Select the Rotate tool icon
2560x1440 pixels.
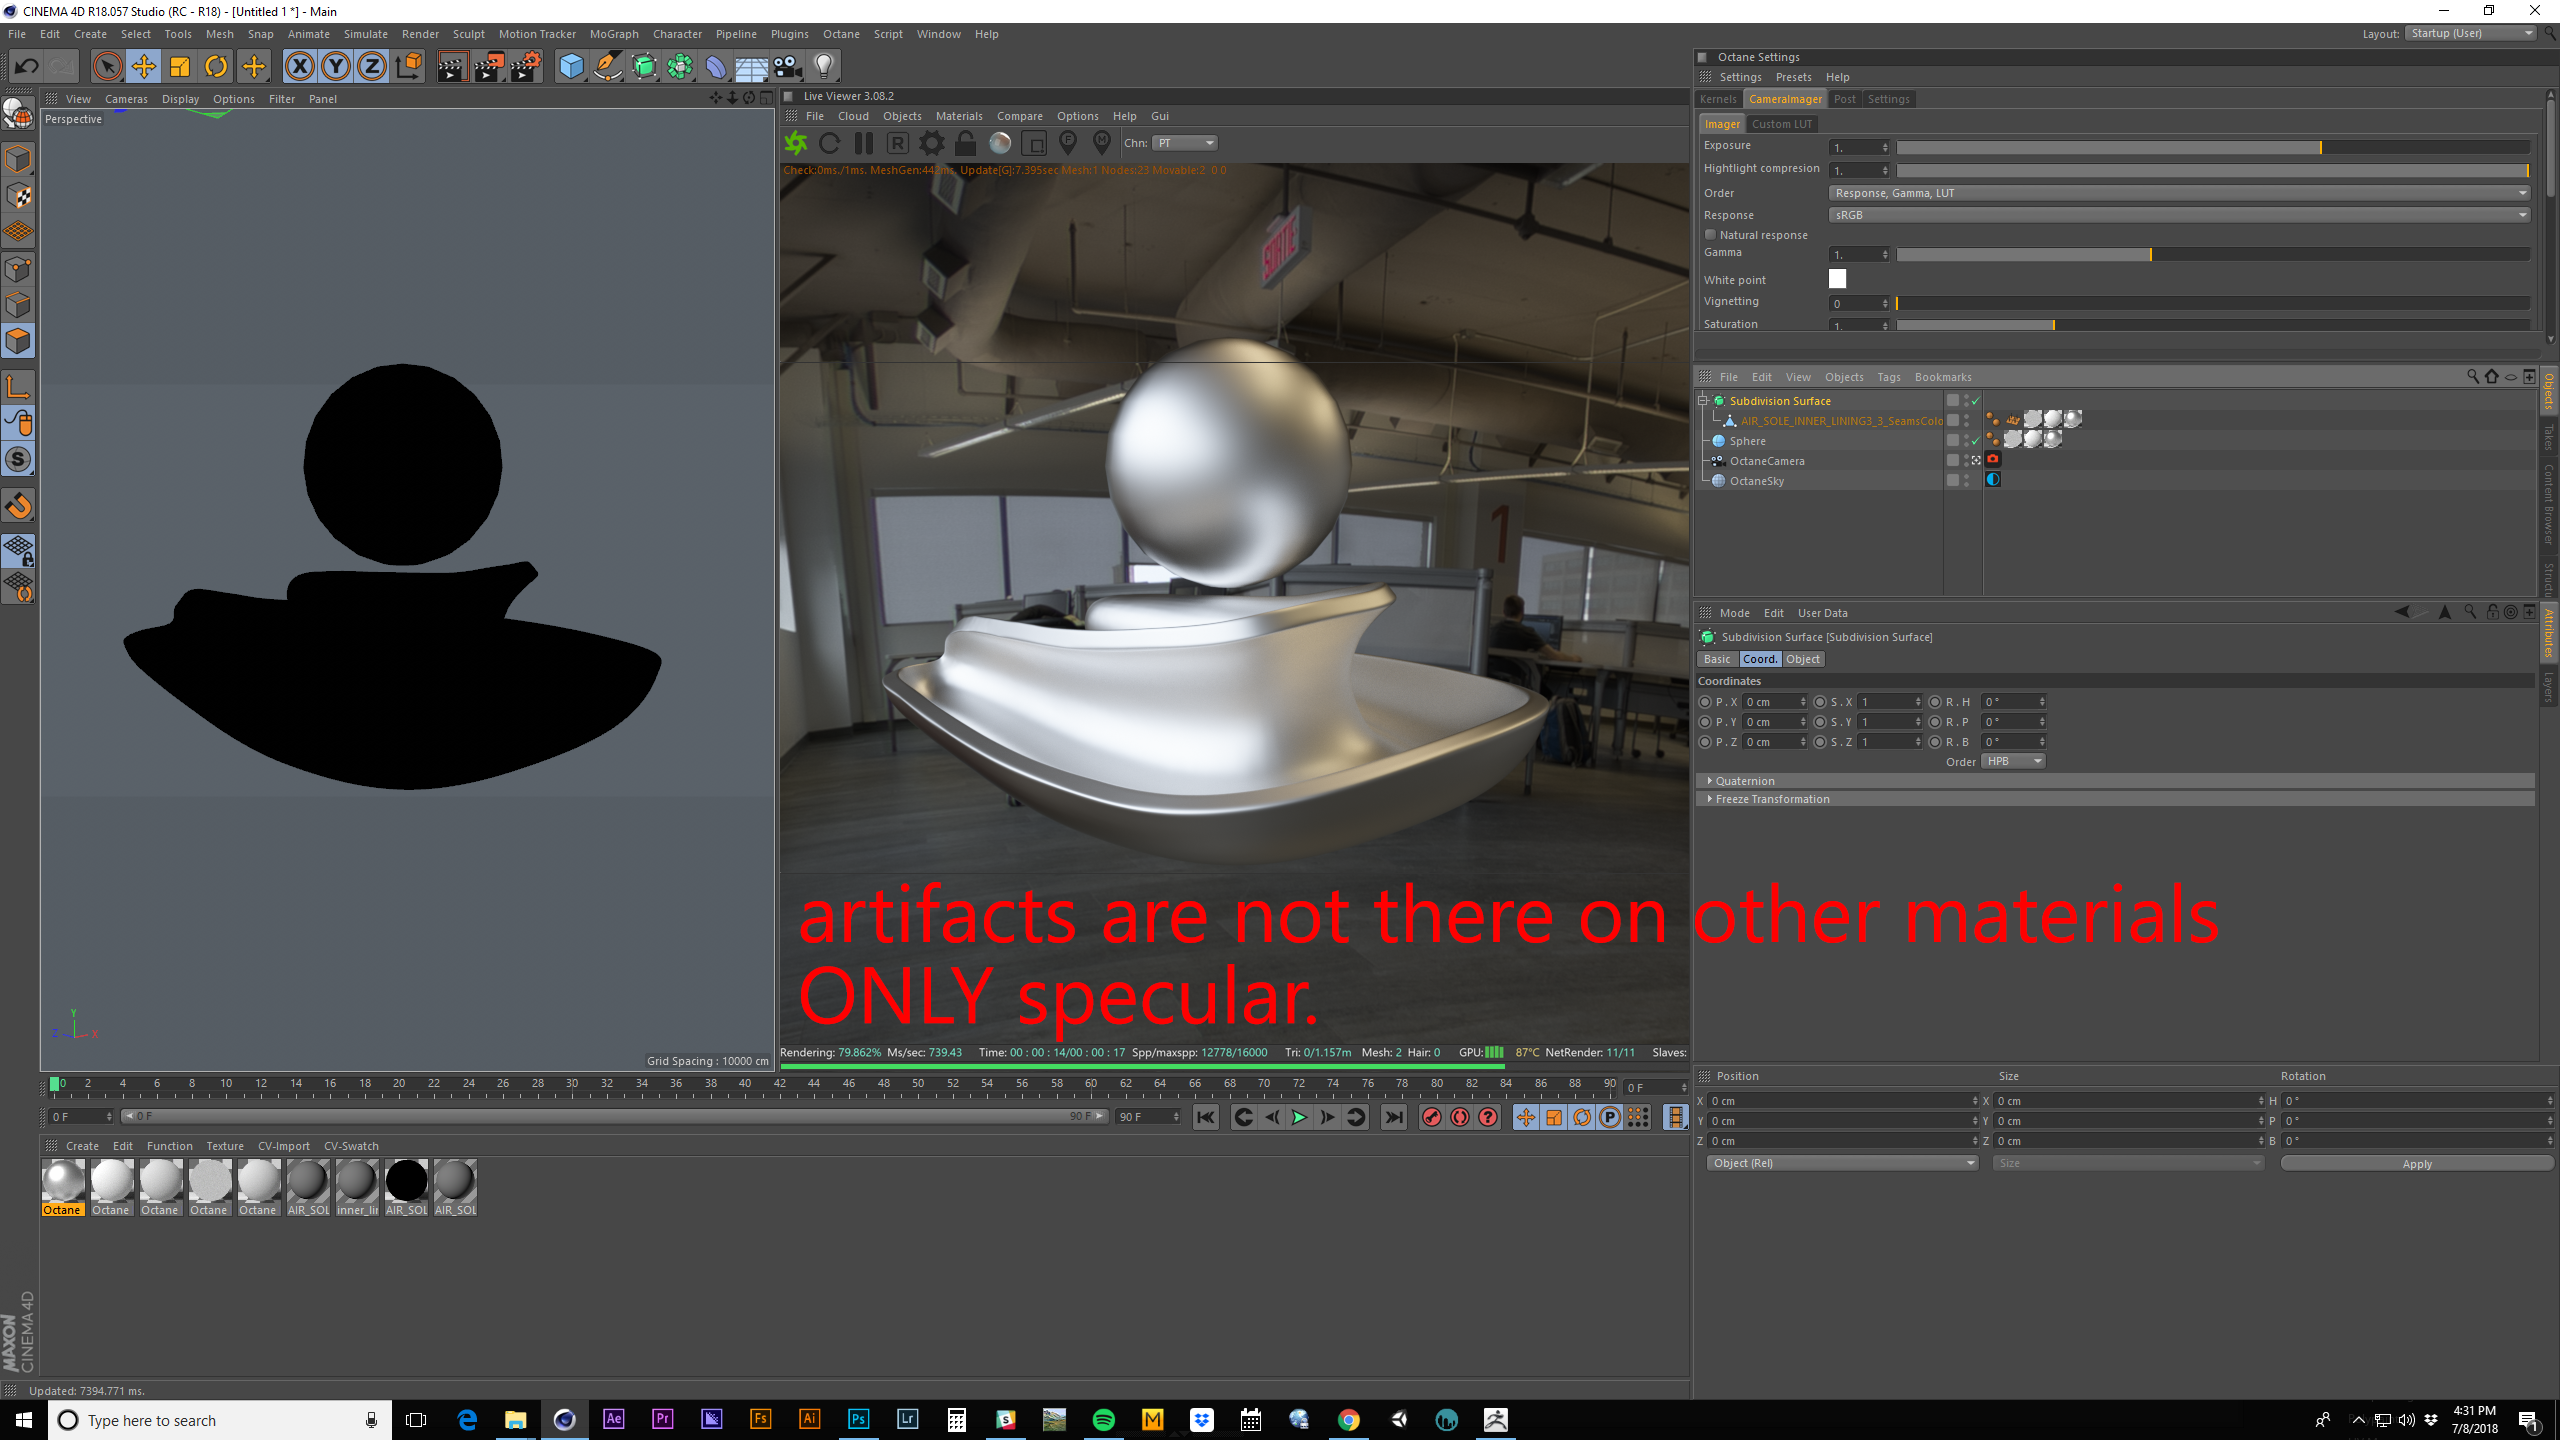(x=216, y=66)
